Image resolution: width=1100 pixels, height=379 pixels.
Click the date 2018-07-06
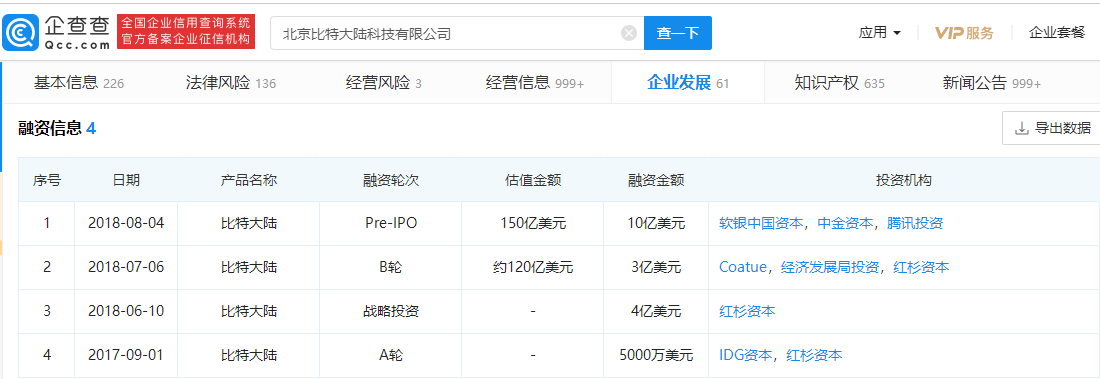pos(126,267)
